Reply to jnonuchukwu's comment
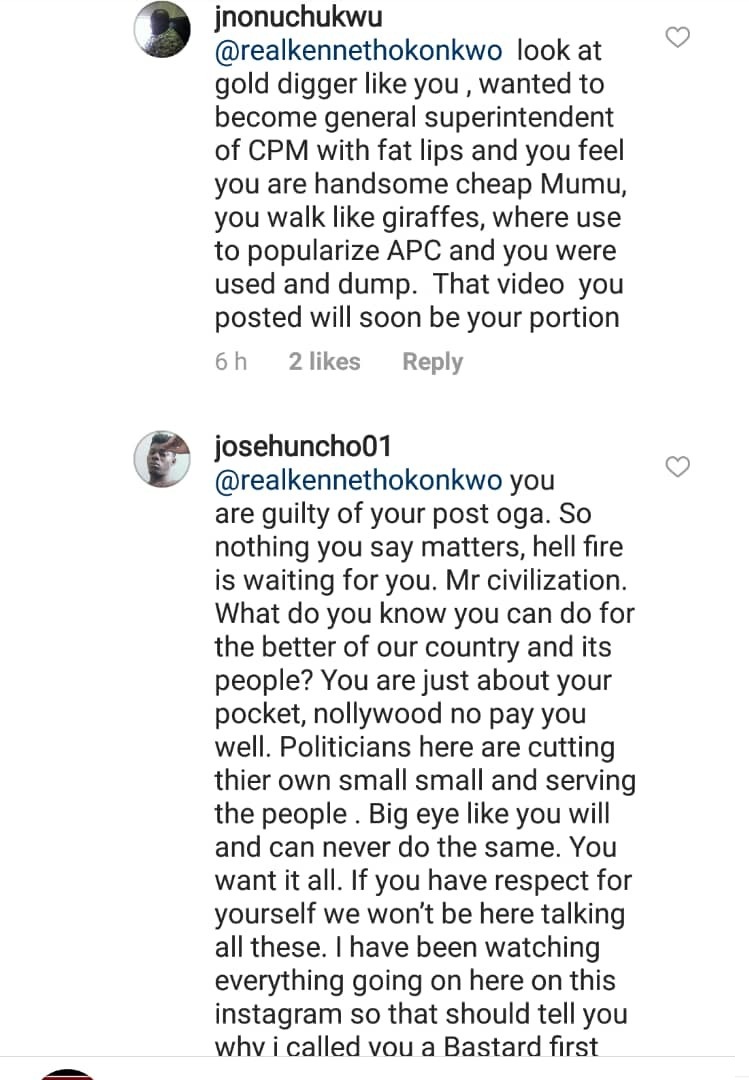This screenshot has height=1080, width=749. click(x=432, y=362)
